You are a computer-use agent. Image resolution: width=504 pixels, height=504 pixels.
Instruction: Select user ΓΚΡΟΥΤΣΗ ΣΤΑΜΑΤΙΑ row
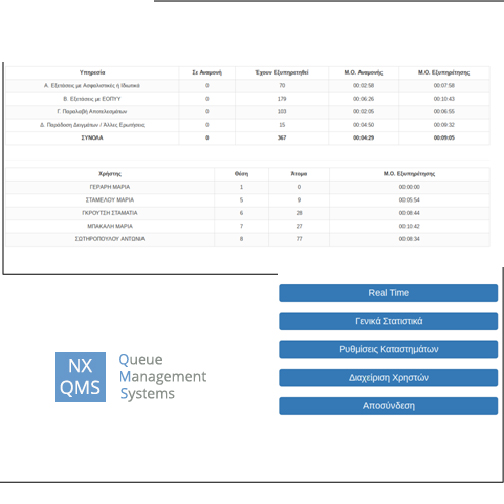[248, 213]
